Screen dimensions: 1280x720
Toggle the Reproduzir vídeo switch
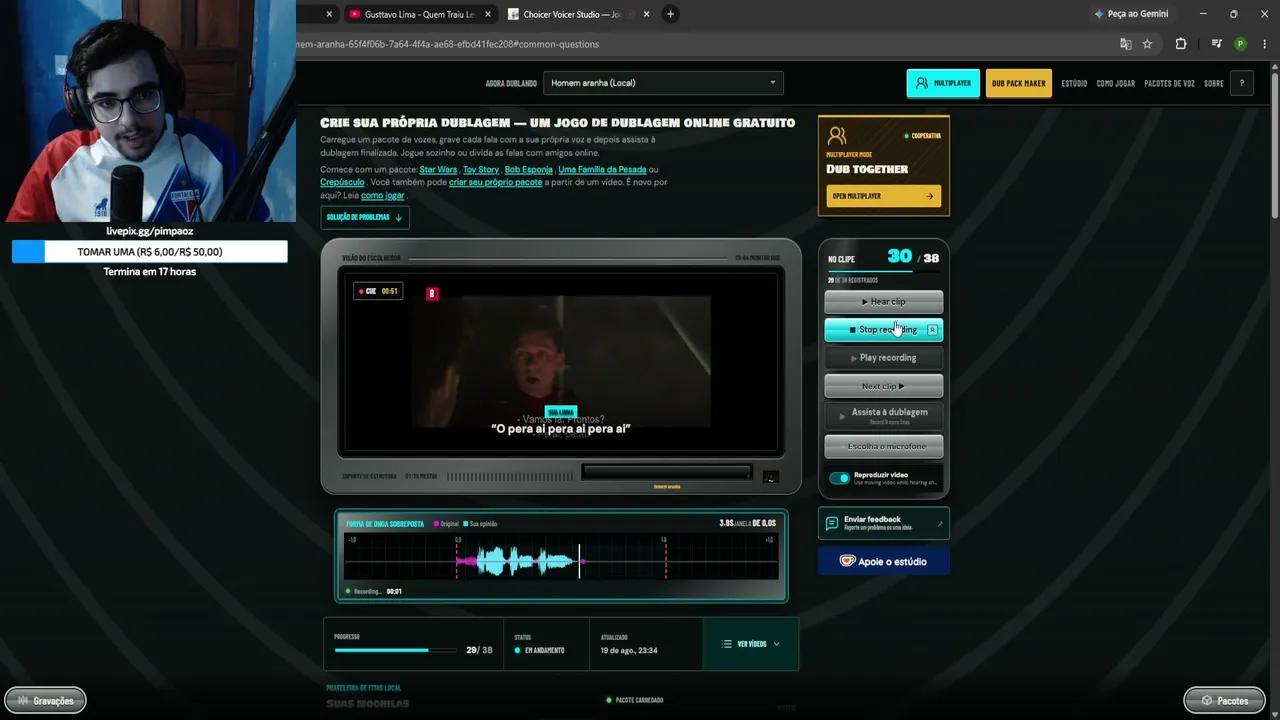839,478
